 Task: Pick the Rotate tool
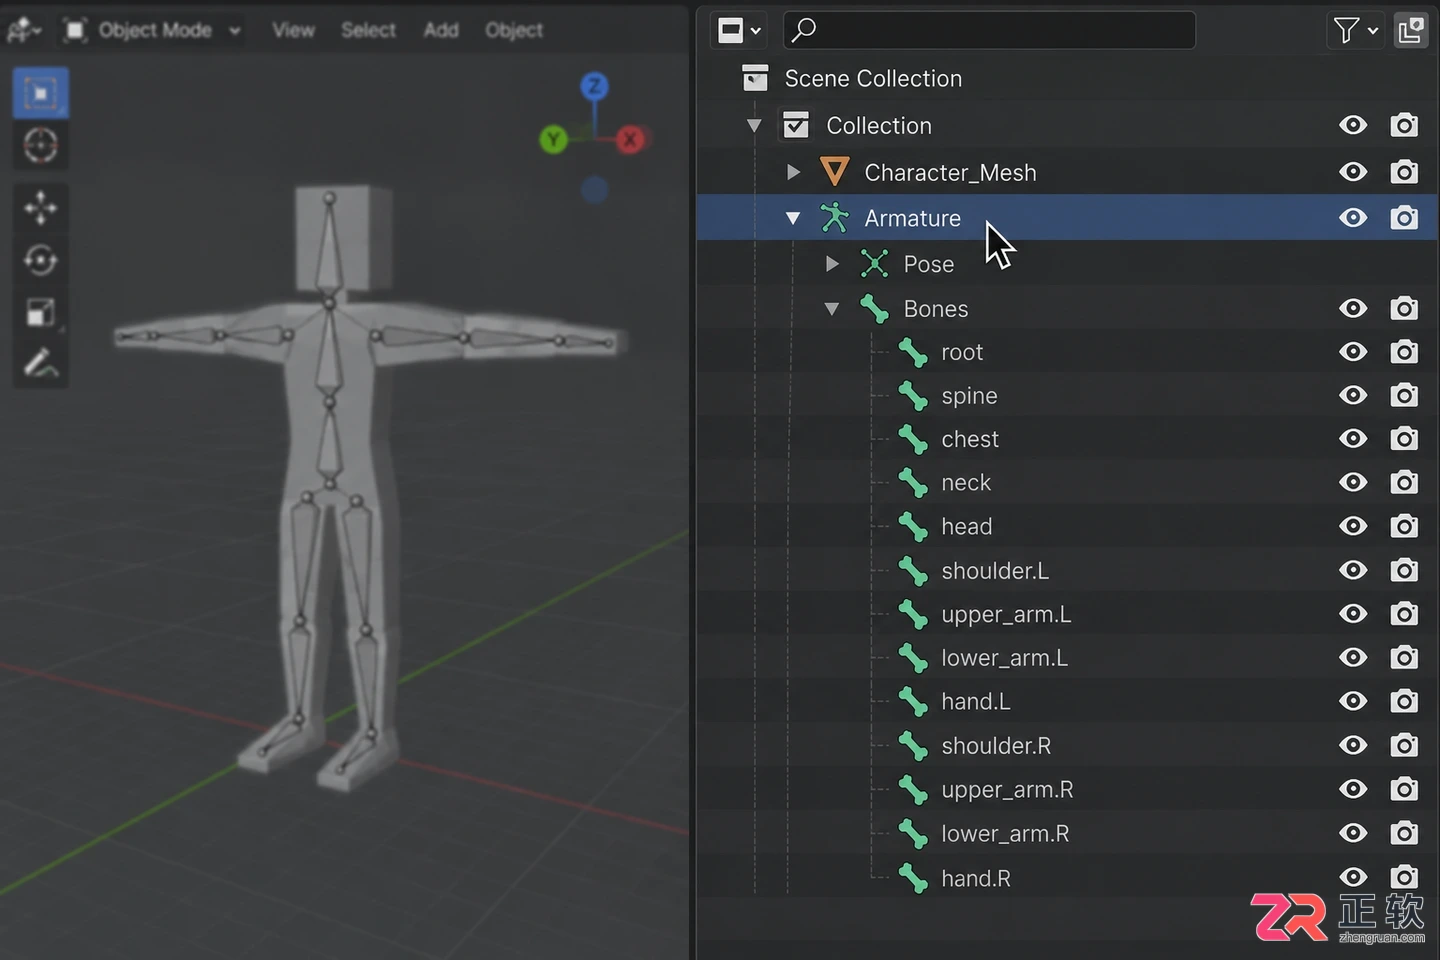[40, 260]
